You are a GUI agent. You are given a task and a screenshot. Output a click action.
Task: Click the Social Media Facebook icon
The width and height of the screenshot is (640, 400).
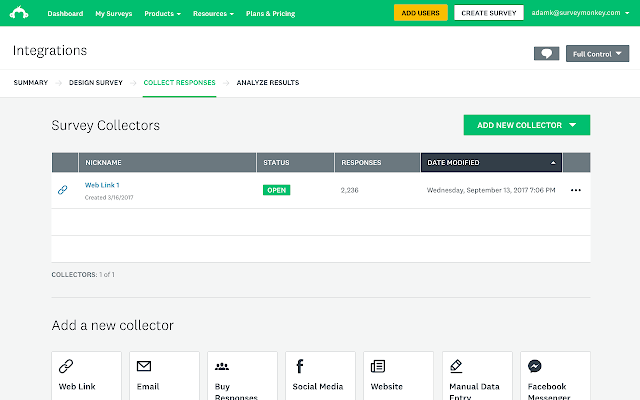point(300,366)
